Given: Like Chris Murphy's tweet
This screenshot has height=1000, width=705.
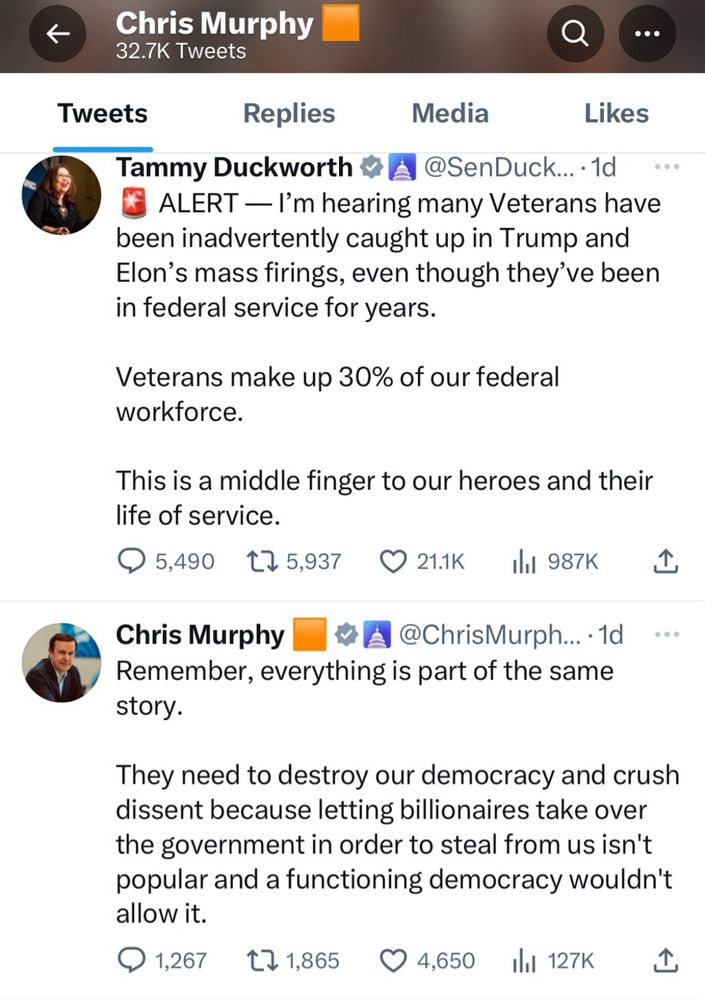Looking at the screenshot, I should pyautogui.click(x=394, y=961).
